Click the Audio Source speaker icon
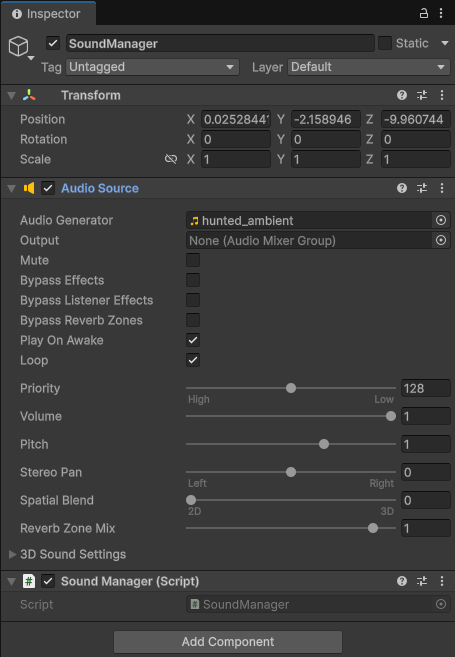 tap(29, 188)
